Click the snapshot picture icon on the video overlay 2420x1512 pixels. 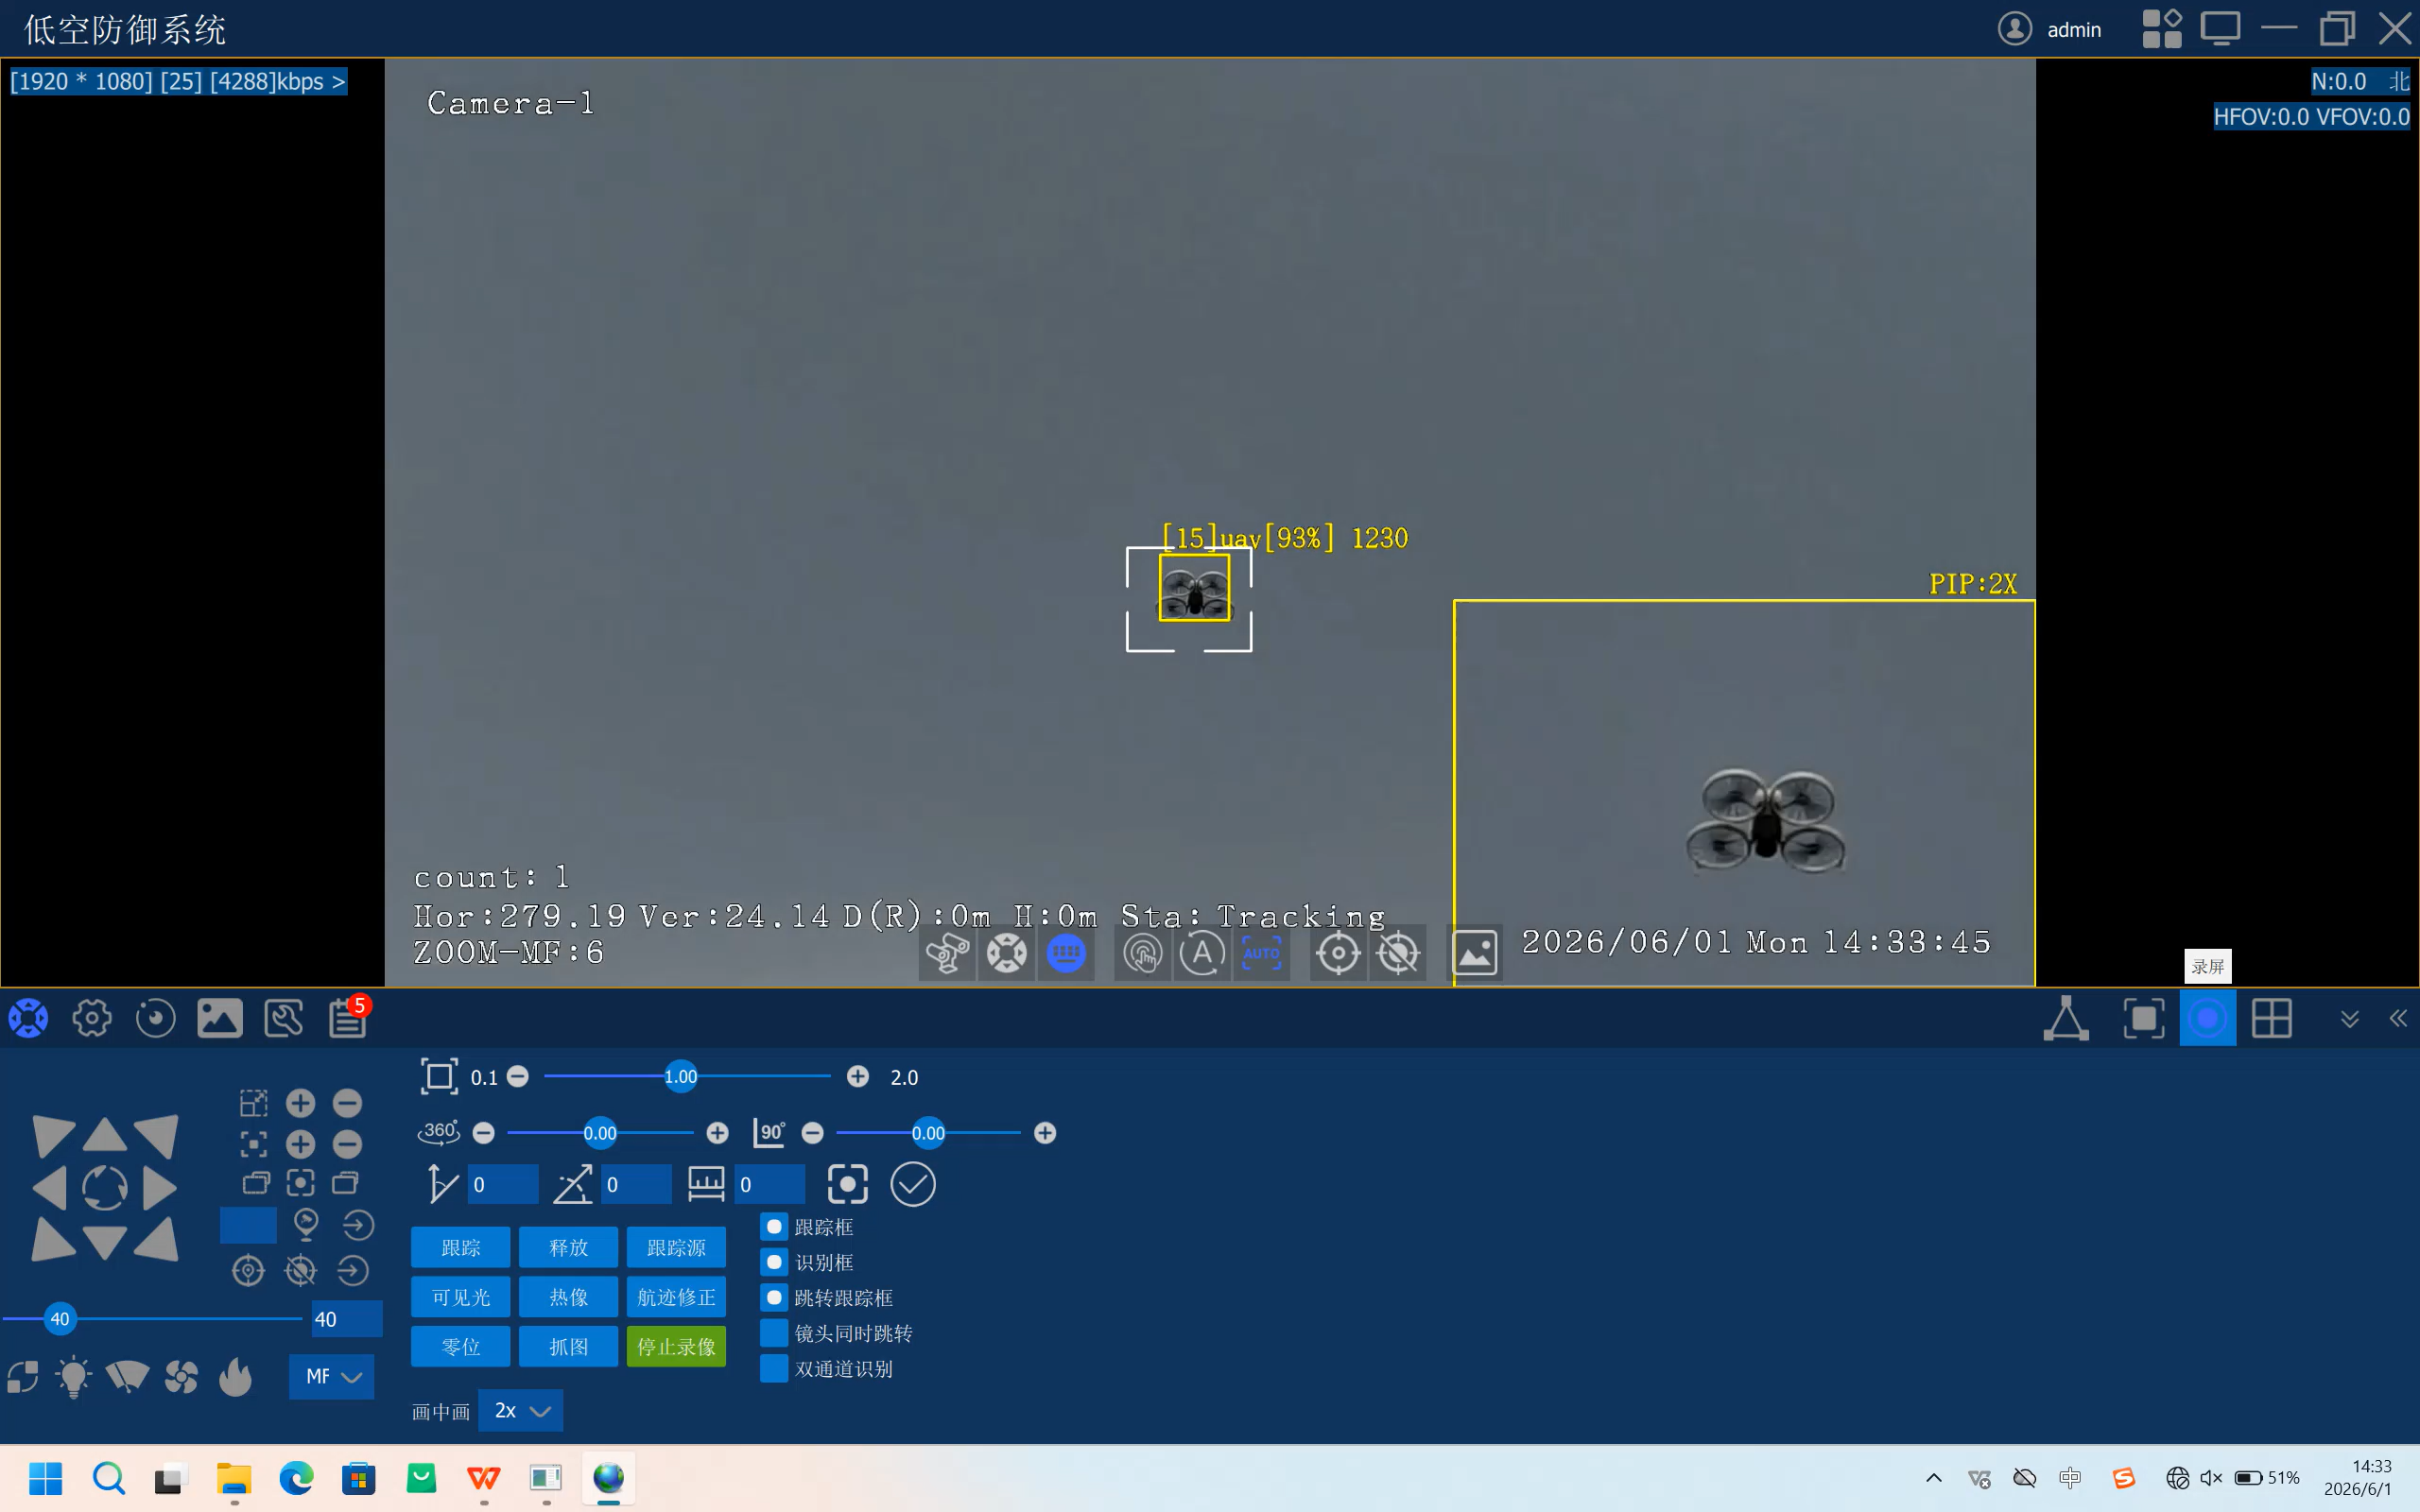[1475, 953]
